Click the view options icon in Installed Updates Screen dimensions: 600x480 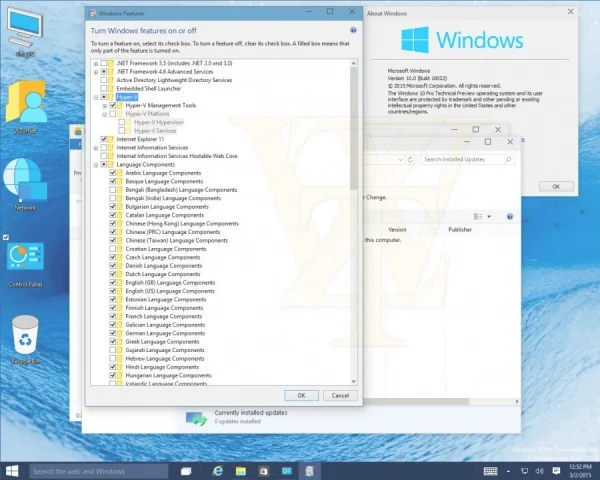click(478, 217)
